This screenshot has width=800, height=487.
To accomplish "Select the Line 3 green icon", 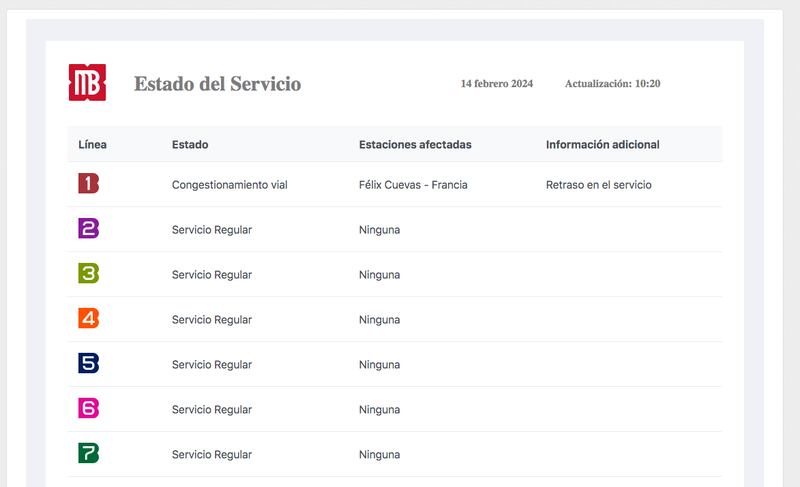I will click(x=89, y=274).
